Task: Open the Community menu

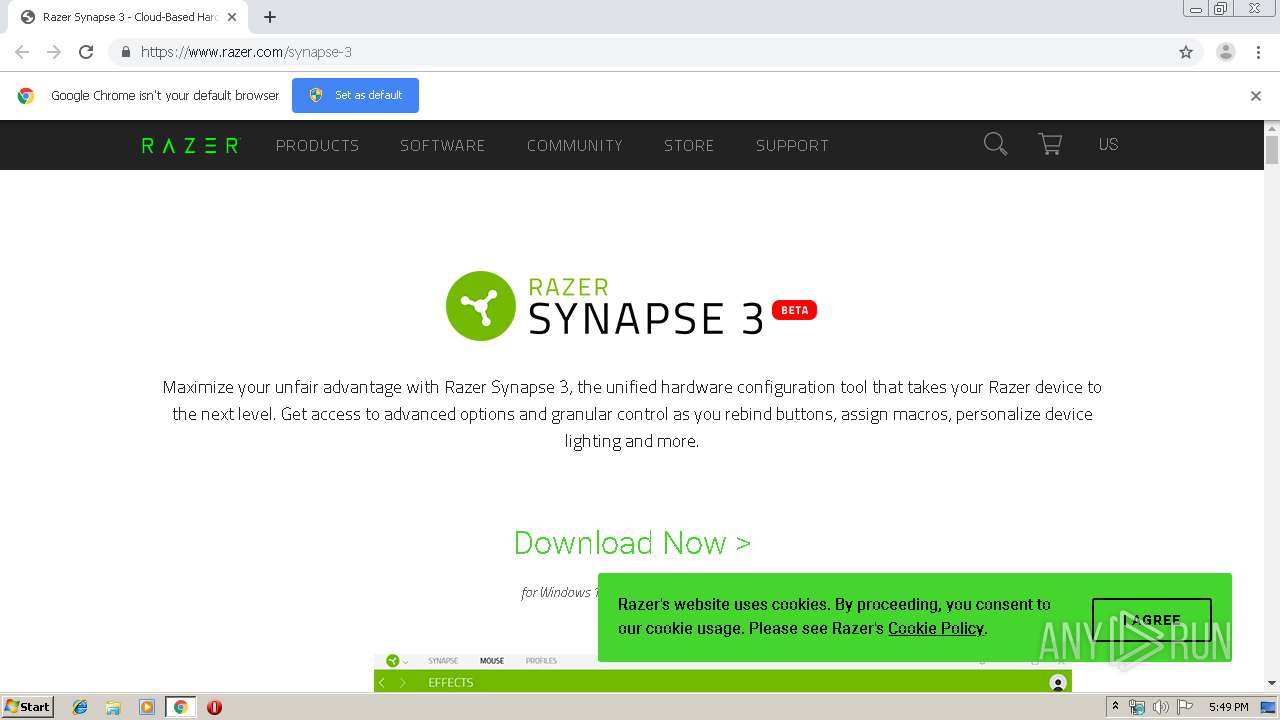Action: click(x=575, y=145)
